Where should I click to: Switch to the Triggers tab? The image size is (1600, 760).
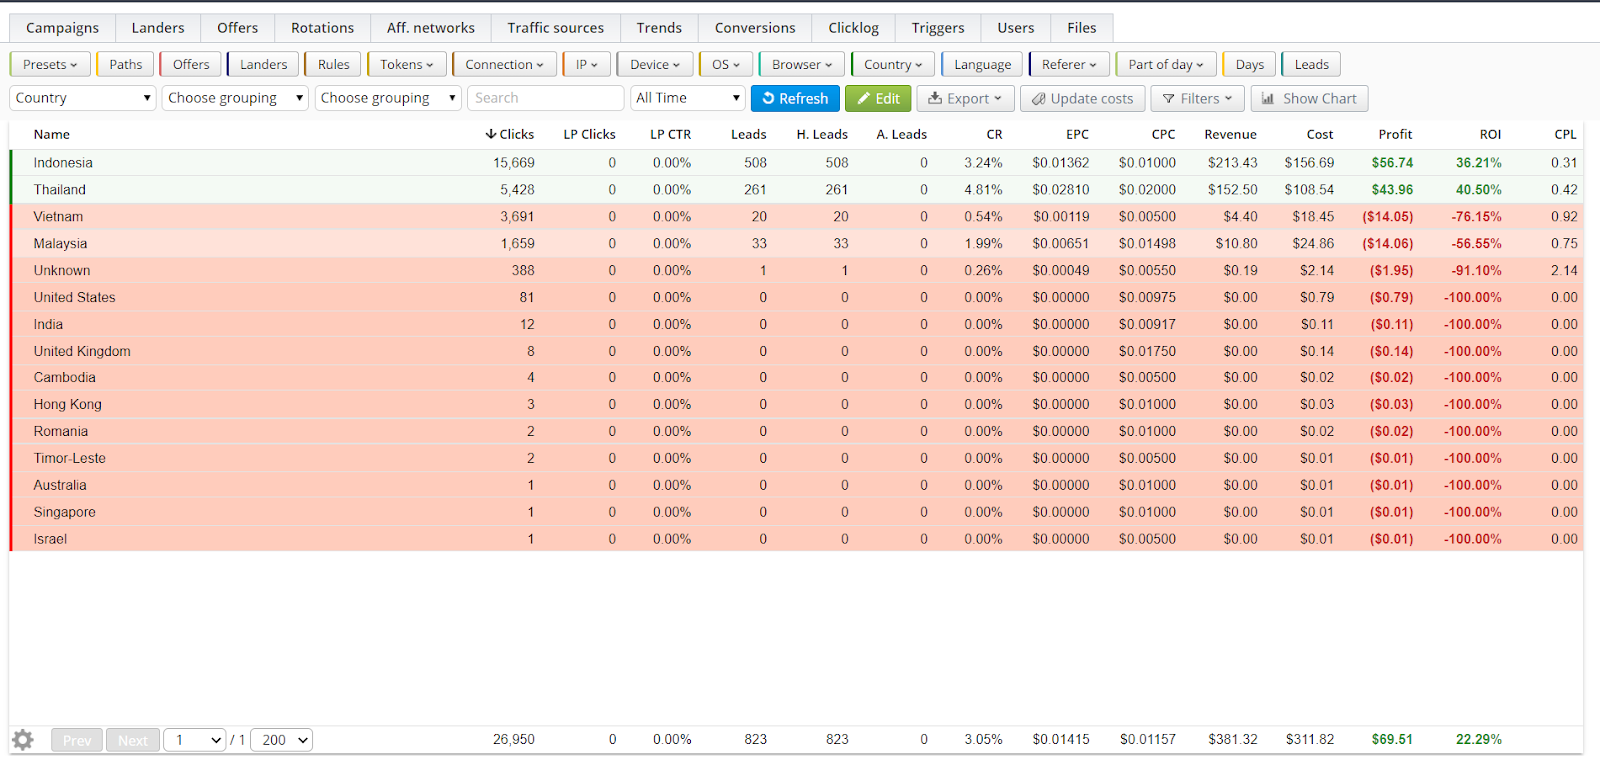coord(938,28)
